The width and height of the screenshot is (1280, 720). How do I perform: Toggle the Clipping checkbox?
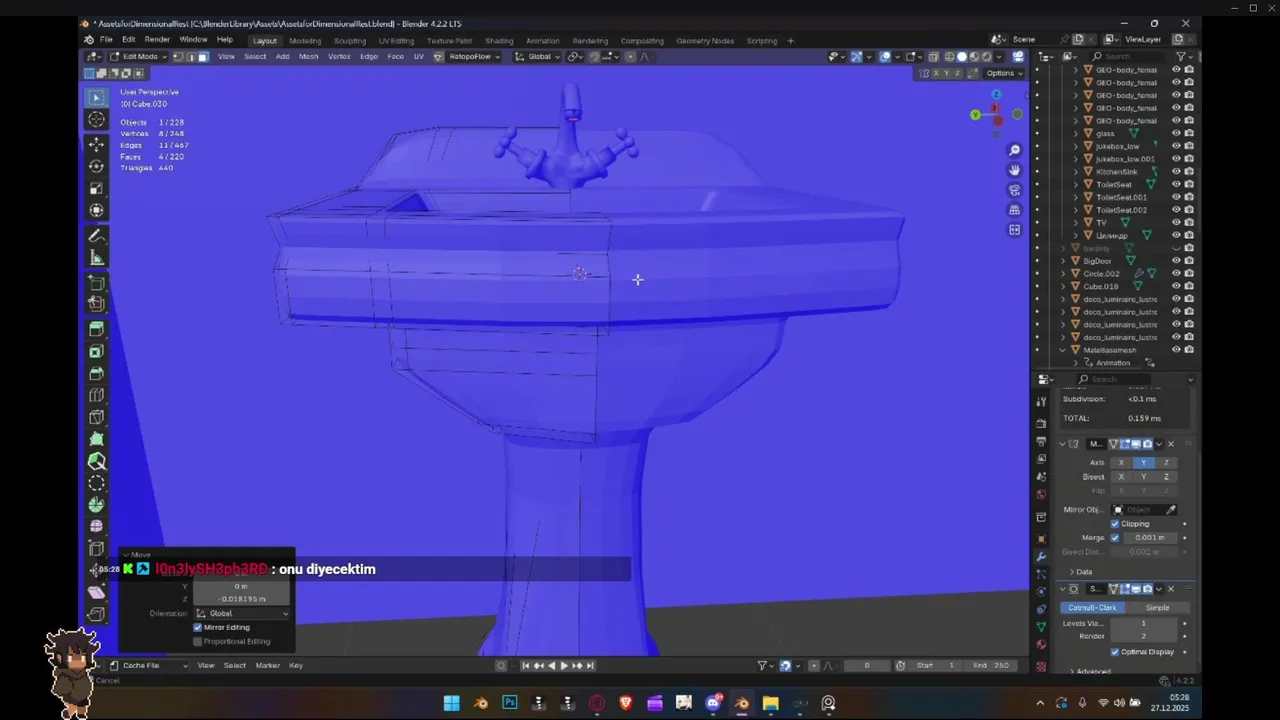tap(1115, 524)
